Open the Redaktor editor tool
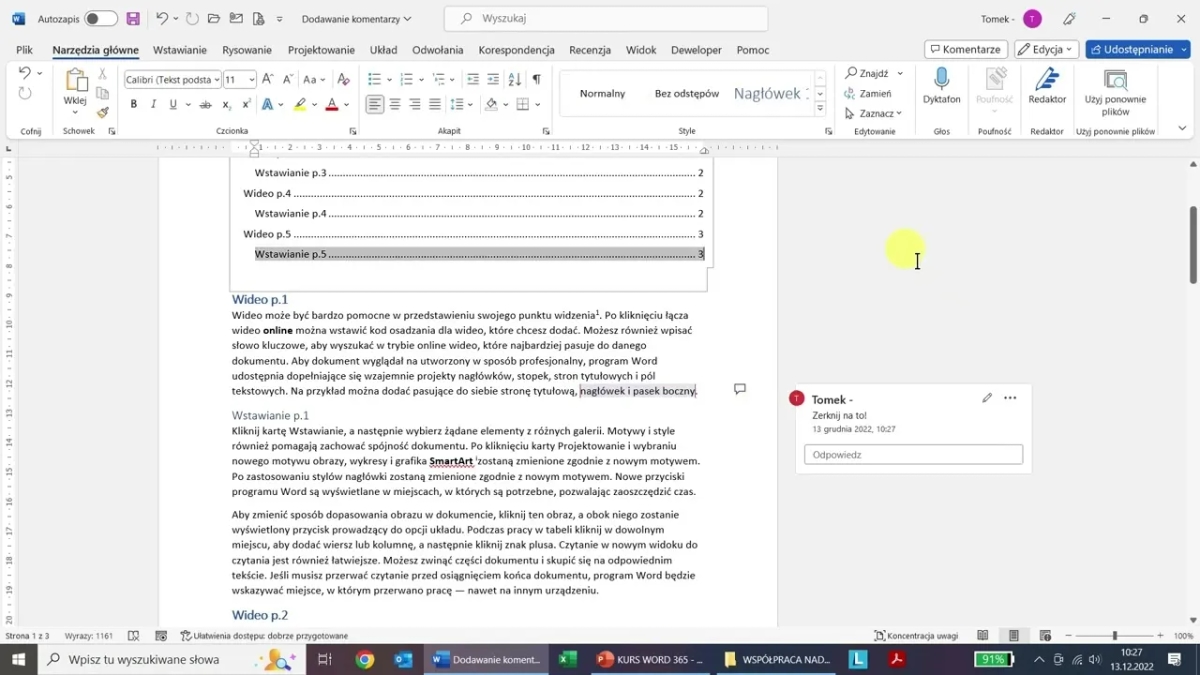 coord(1046,80)
